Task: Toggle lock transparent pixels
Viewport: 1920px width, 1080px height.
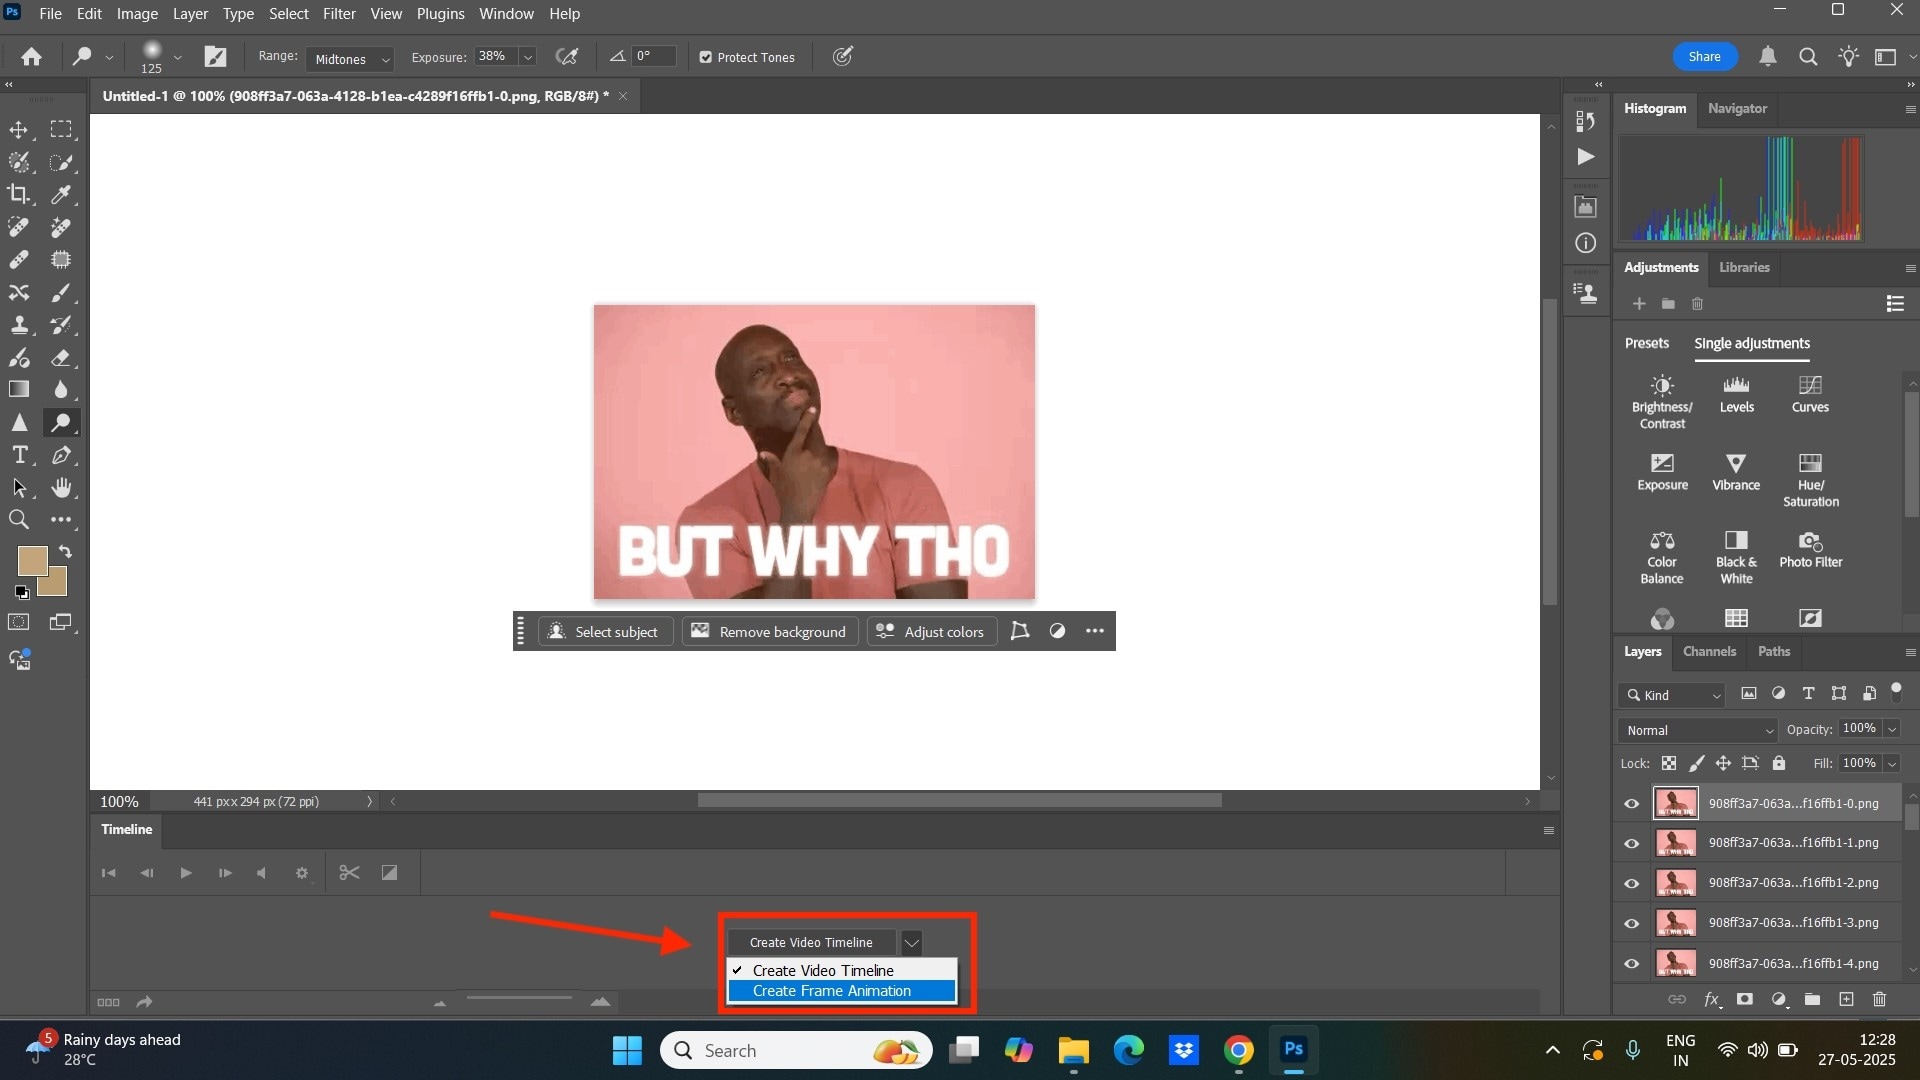Action: coord(1669,763)
